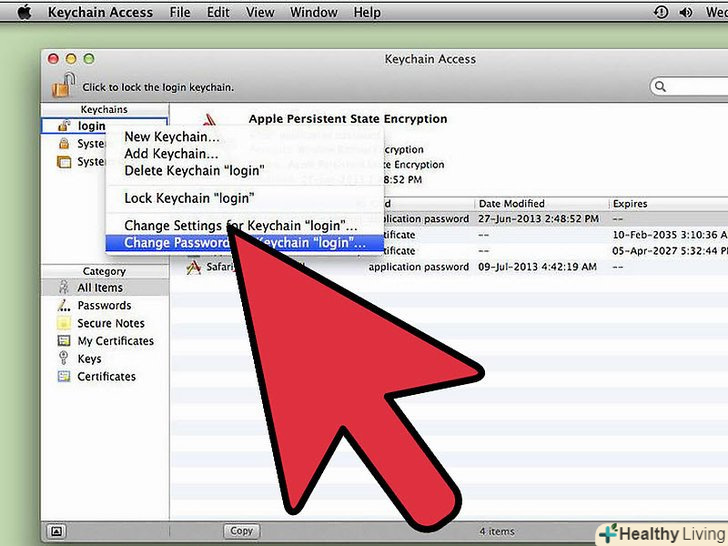
Task: Open the Window menu
Action: (314, 12)
